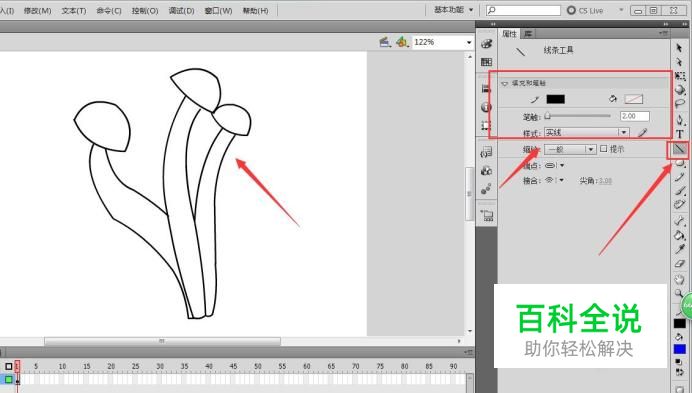Click the blue fill color swatch in toolbar

pos(680,349)
